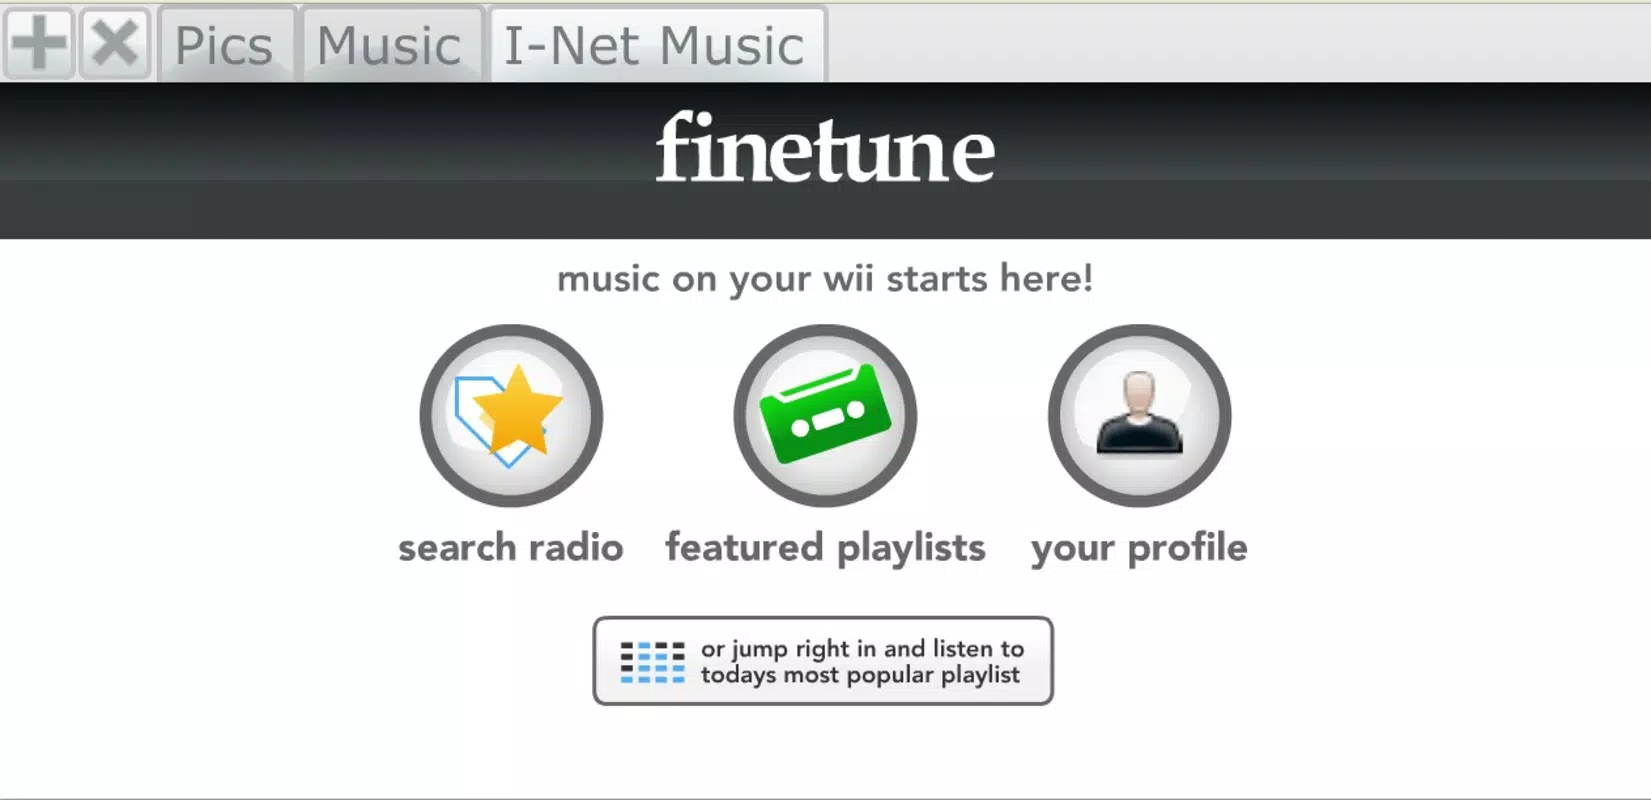
Task: Add a new tab with the plus icon
Action: [x=39, y=43]
